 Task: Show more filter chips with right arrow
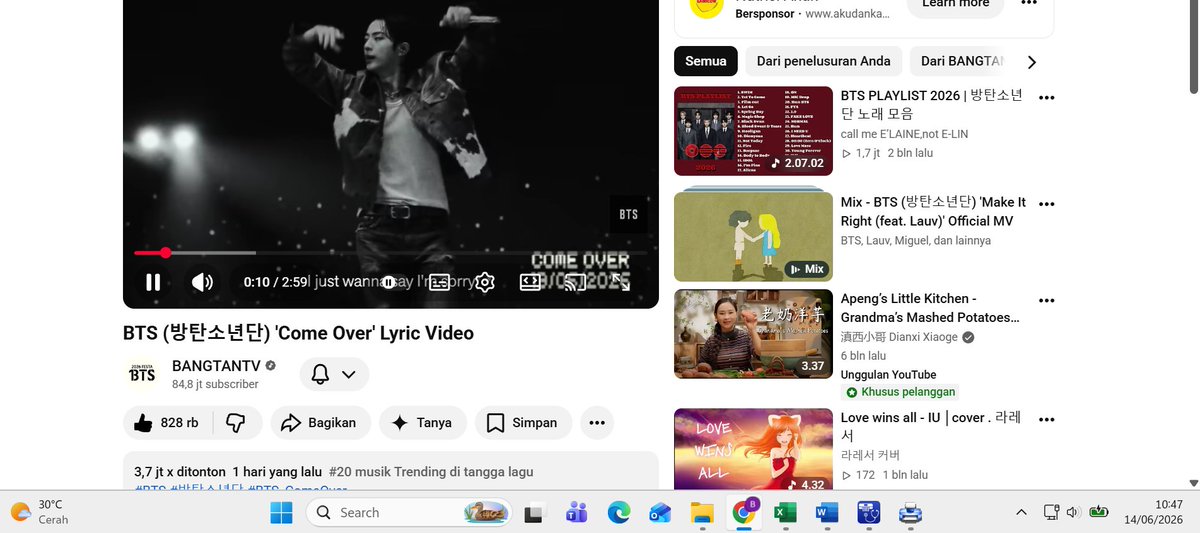(1032, 62)
